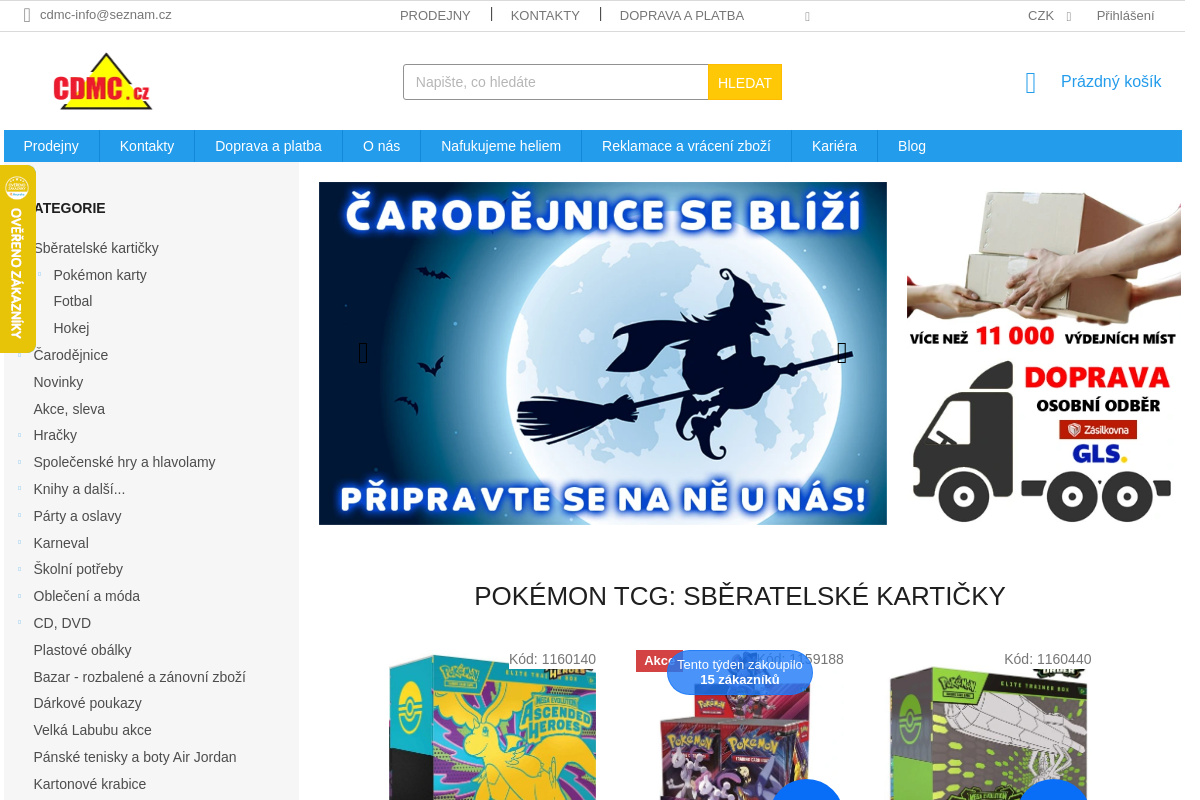Click the search input field

[x=556, y=82]
